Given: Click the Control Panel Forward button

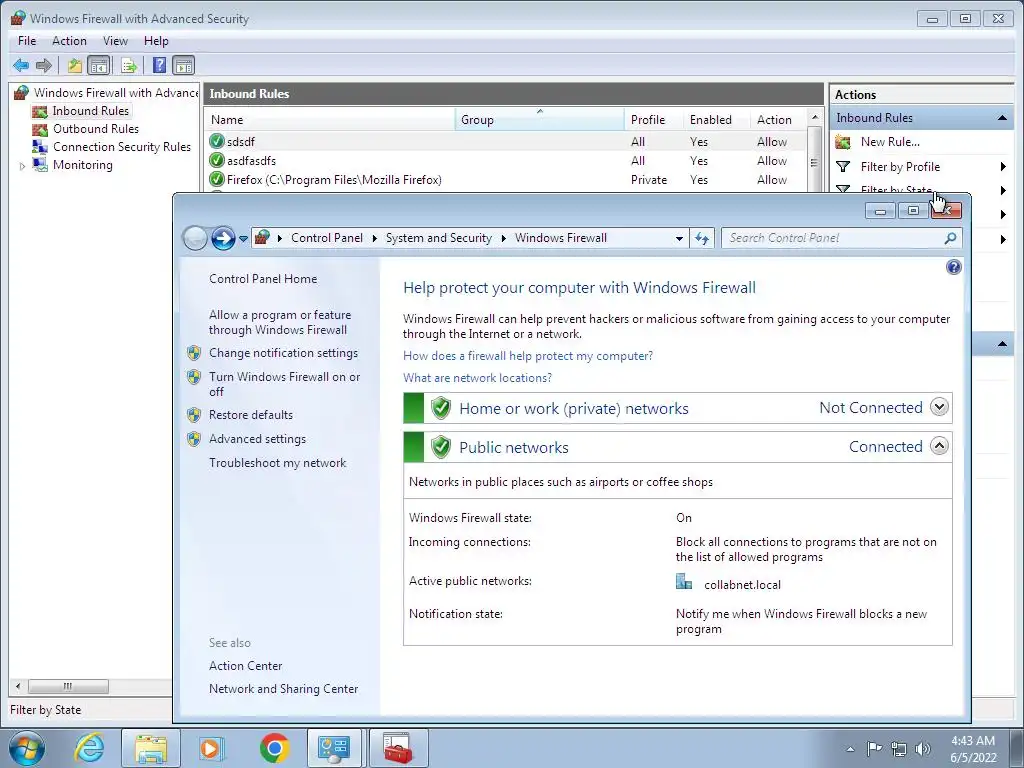Looking at the screenshot, I should (x=223, y=238).
